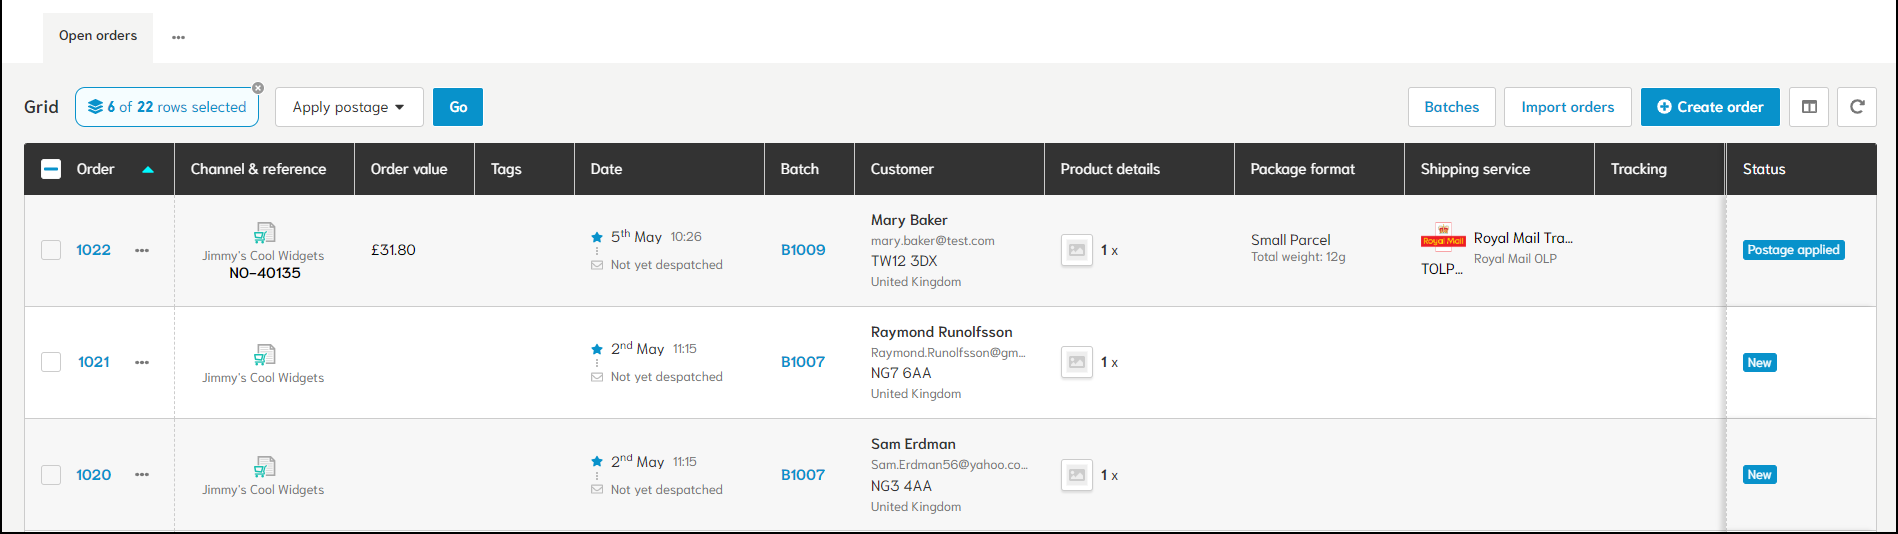Viewport: 1898px width, 534px height.
Task: Toggle the select-all checkbox in header
Action: [51, 169]
